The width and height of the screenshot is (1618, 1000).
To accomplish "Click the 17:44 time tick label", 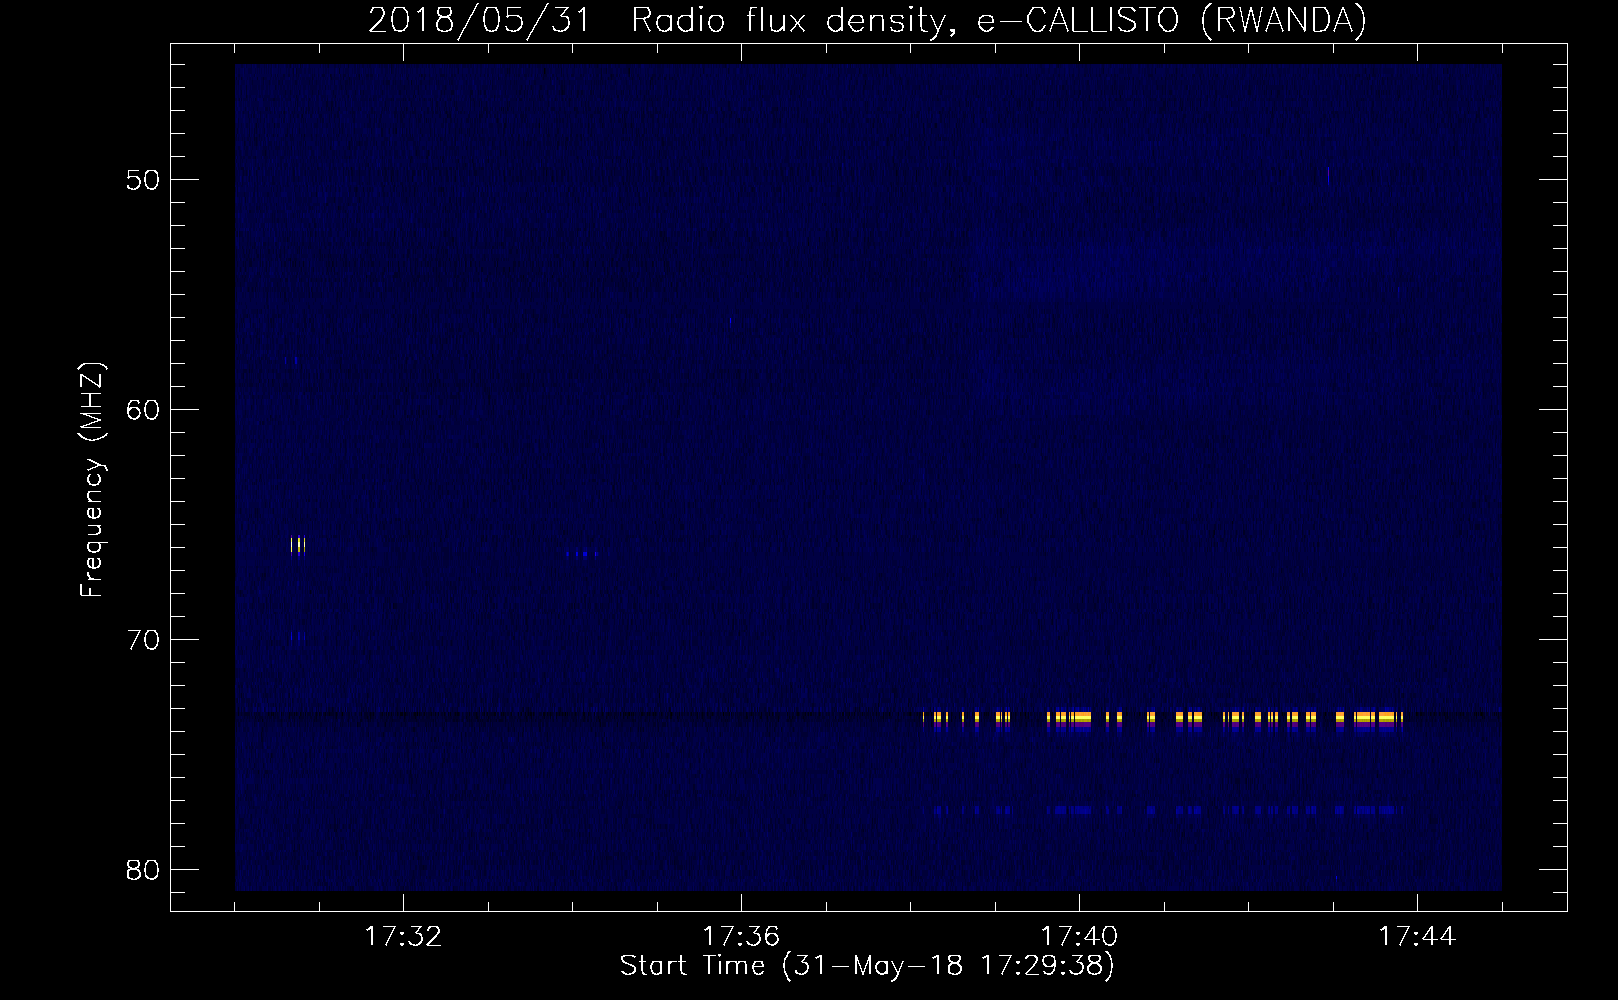I will (x=1417, y=937).
